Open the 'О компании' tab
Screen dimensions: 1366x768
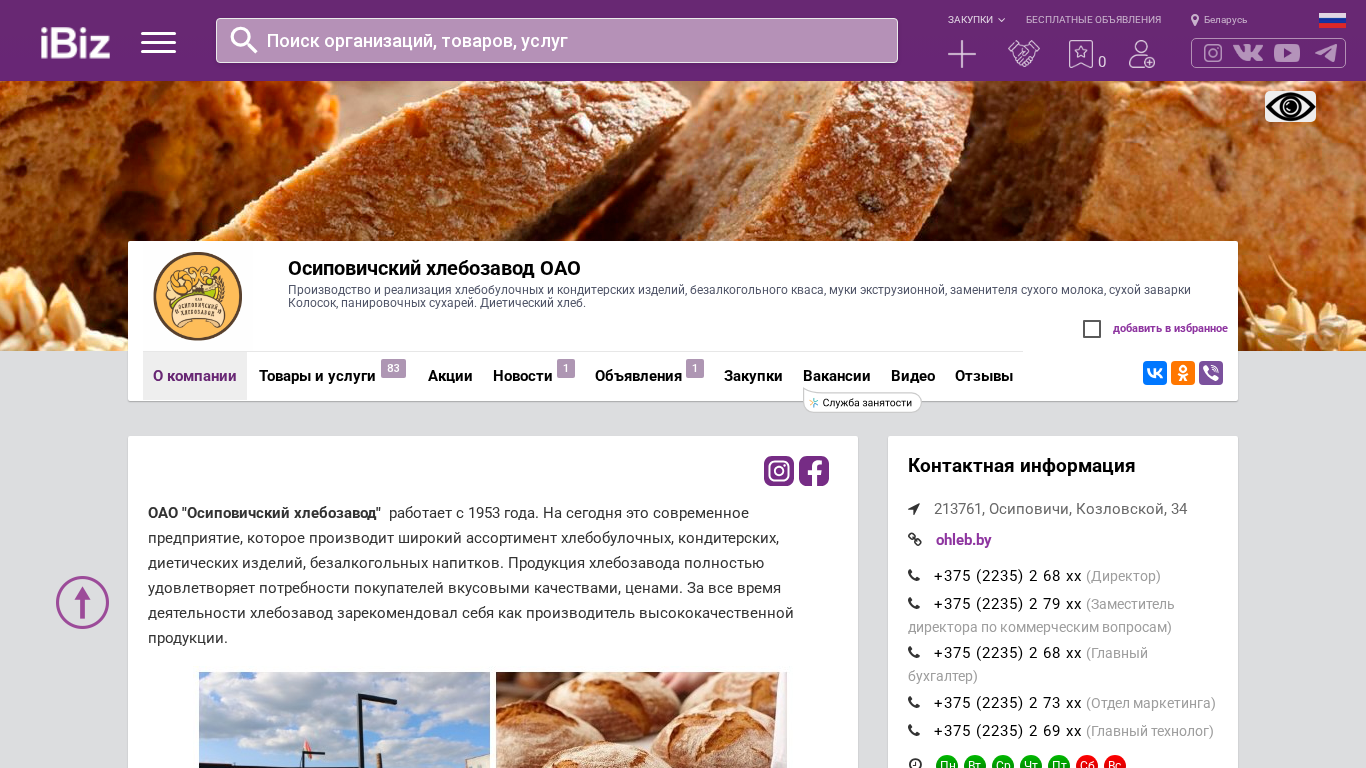pyautogui.click(x=195, y=376)
